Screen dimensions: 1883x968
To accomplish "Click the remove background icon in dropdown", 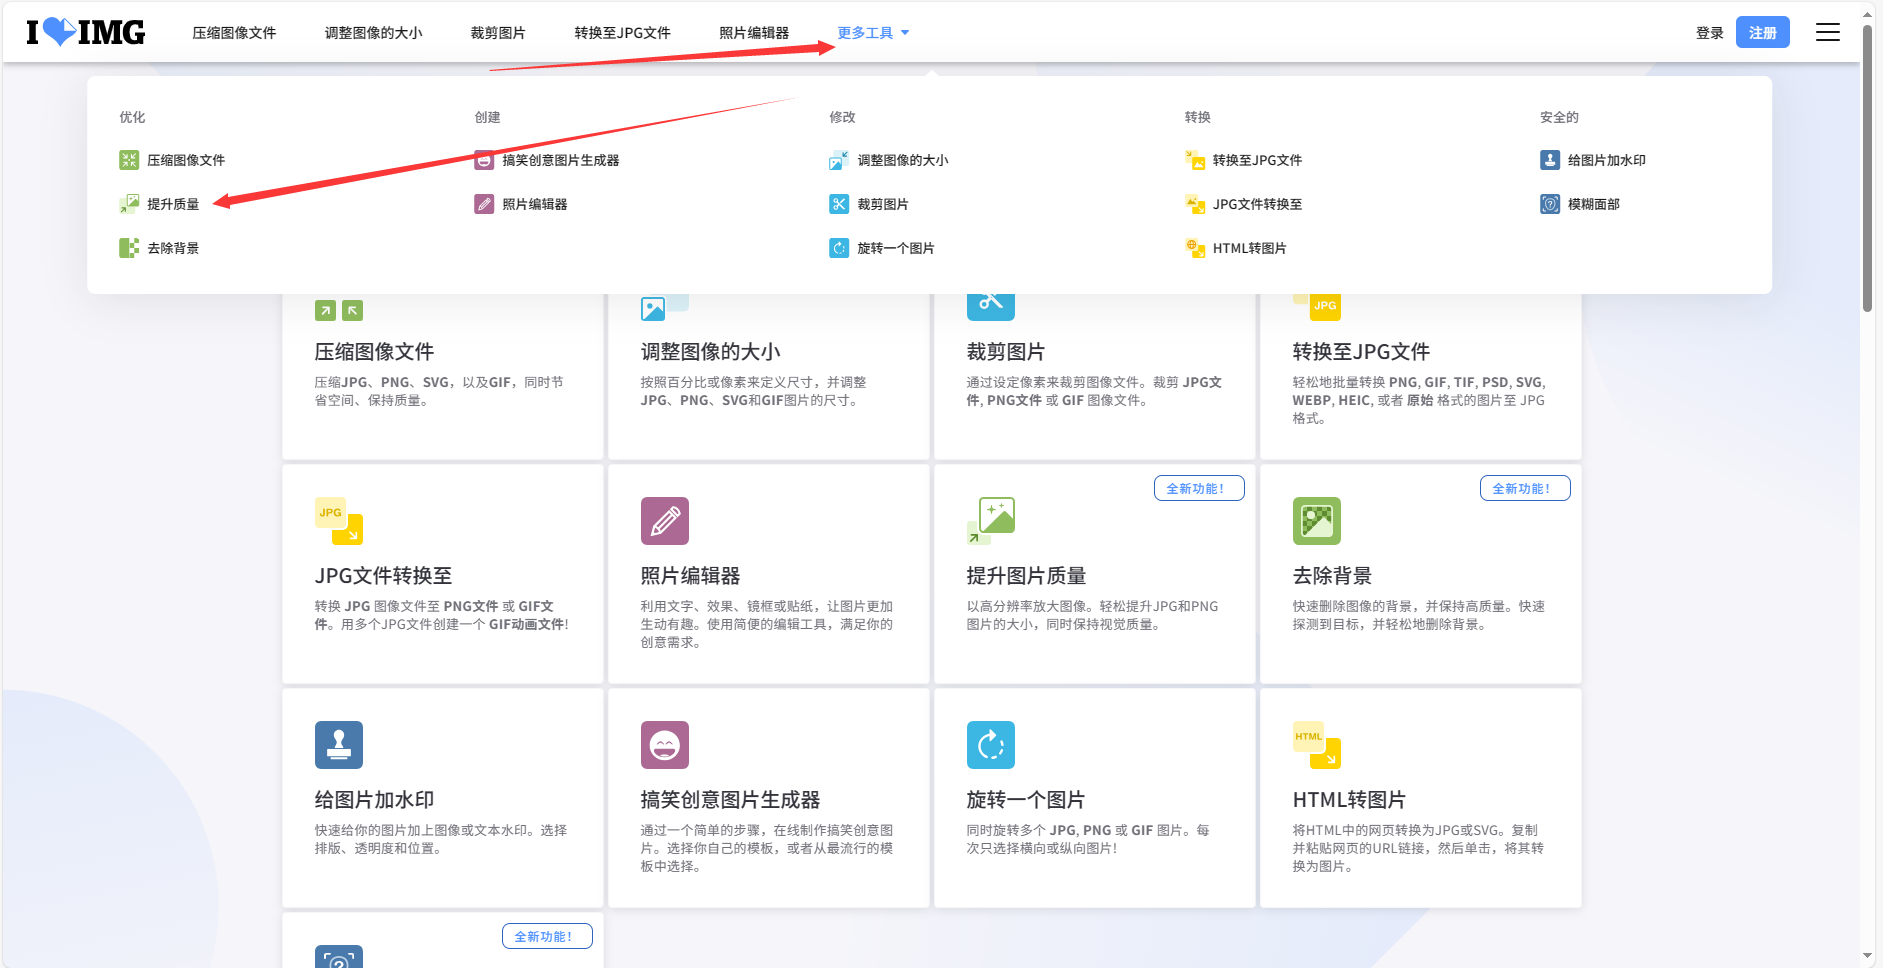I will (x=129, y=248).
